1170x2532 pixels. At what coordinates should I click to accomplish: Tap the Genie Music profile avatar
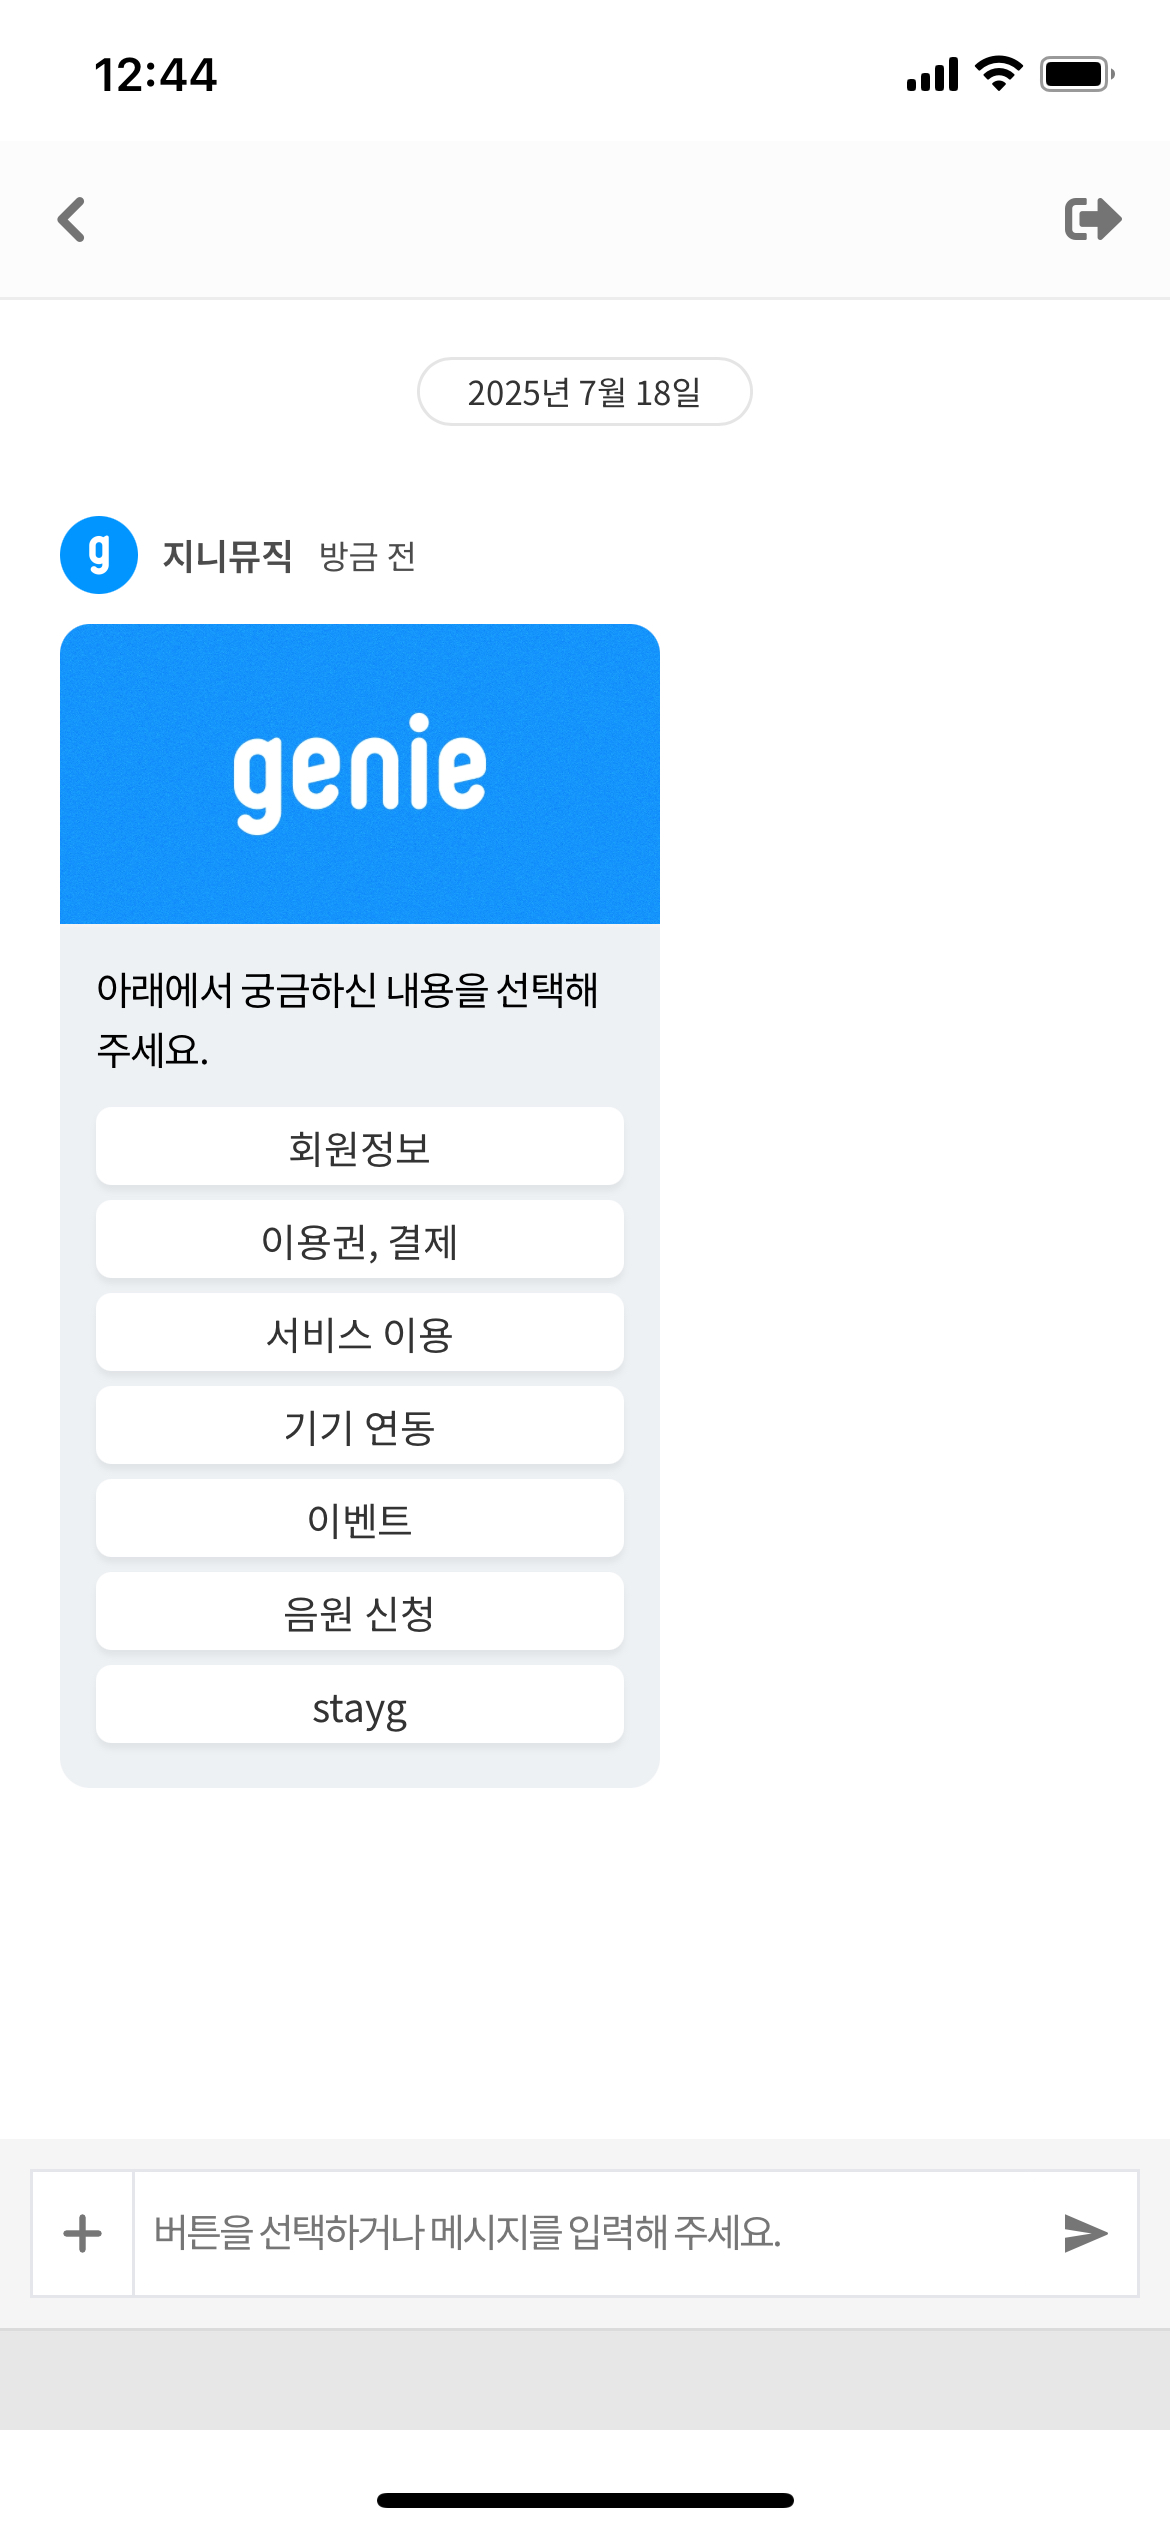point(99,555)
